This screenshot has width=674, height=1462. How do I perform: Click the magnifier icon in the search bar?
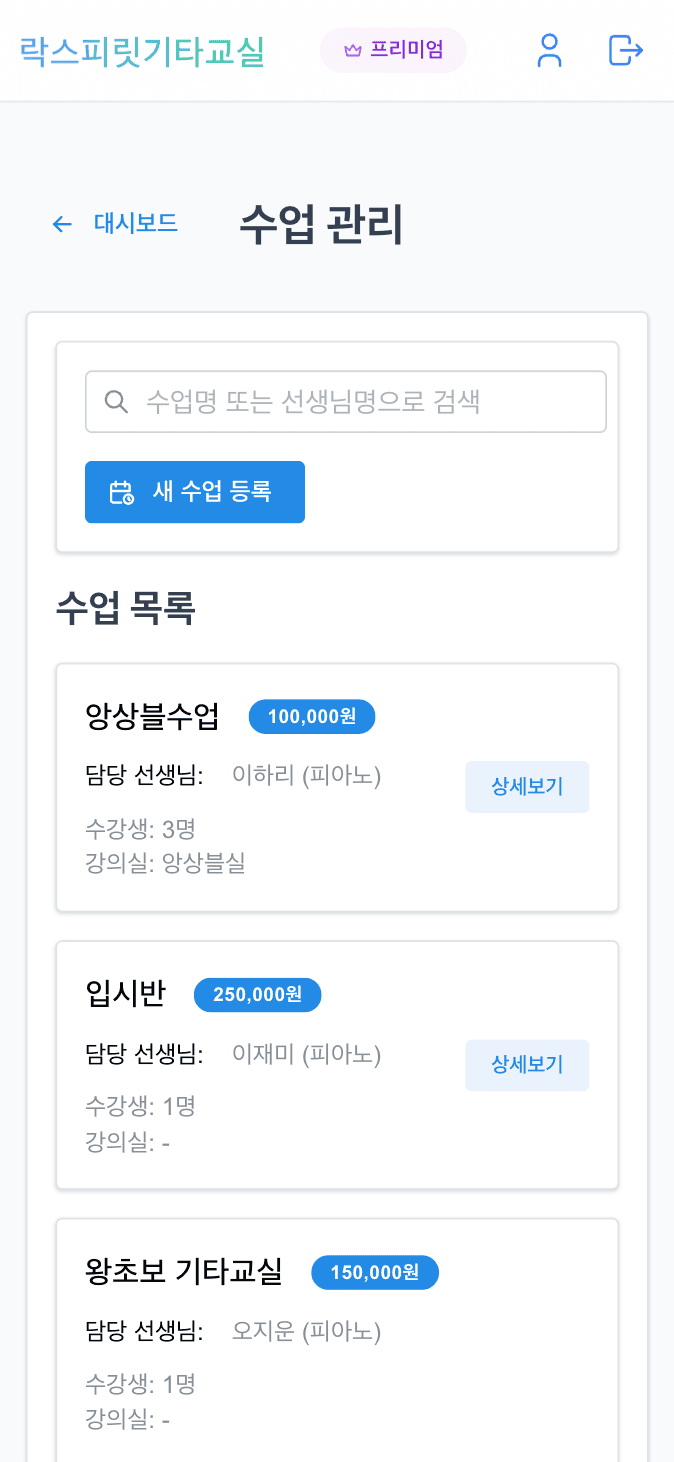pyautogui.click(x=116, y=401)
